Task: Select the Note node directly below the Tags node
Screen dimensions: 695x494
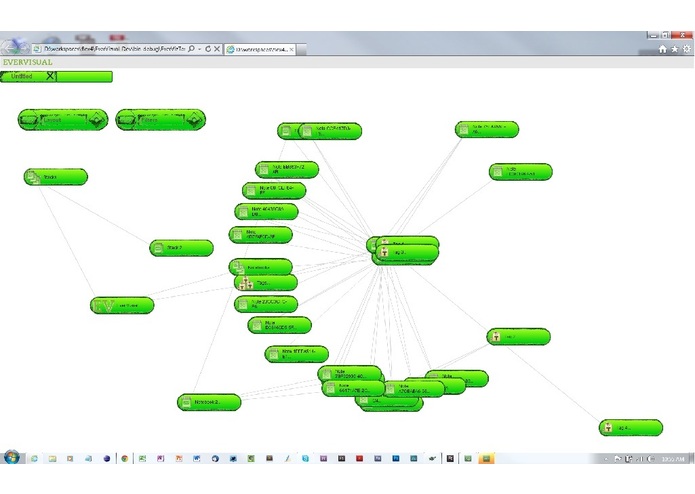Action: (266, 304)
